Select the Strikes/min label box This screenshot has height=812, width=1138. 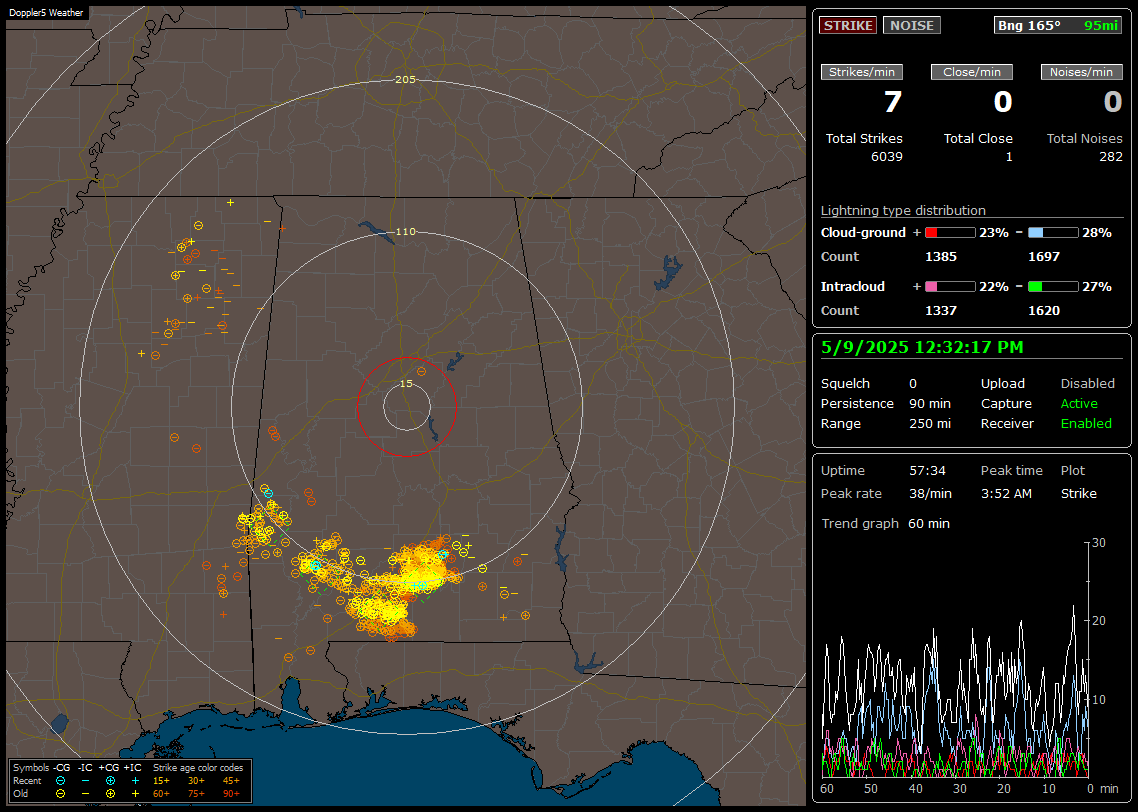[x=861, y=72]
